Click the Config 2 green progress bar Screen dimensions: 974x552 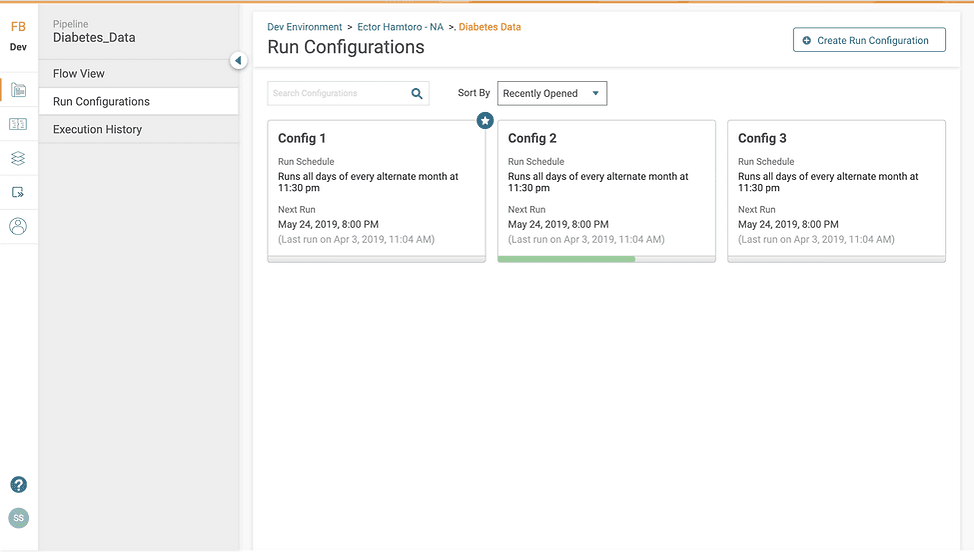coord(566,259)
